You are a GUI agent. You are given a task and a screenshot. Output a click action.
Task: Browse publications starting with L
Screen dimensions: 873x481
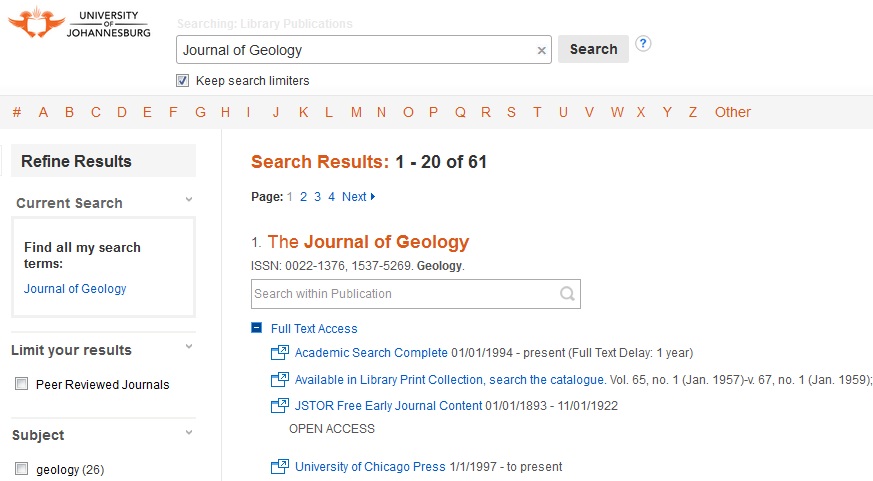click(x=329, y=112)
